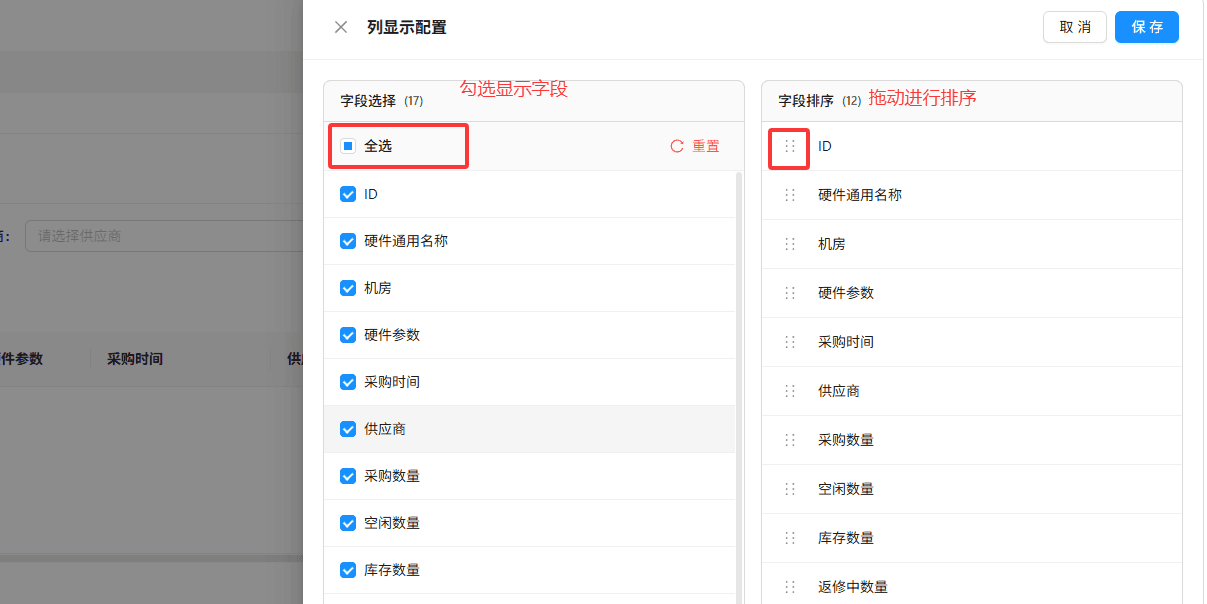This screenshot has width=1207, height=604.
Task: Uncheck the ID field checkbox
Action: click(x=348, y=194)
